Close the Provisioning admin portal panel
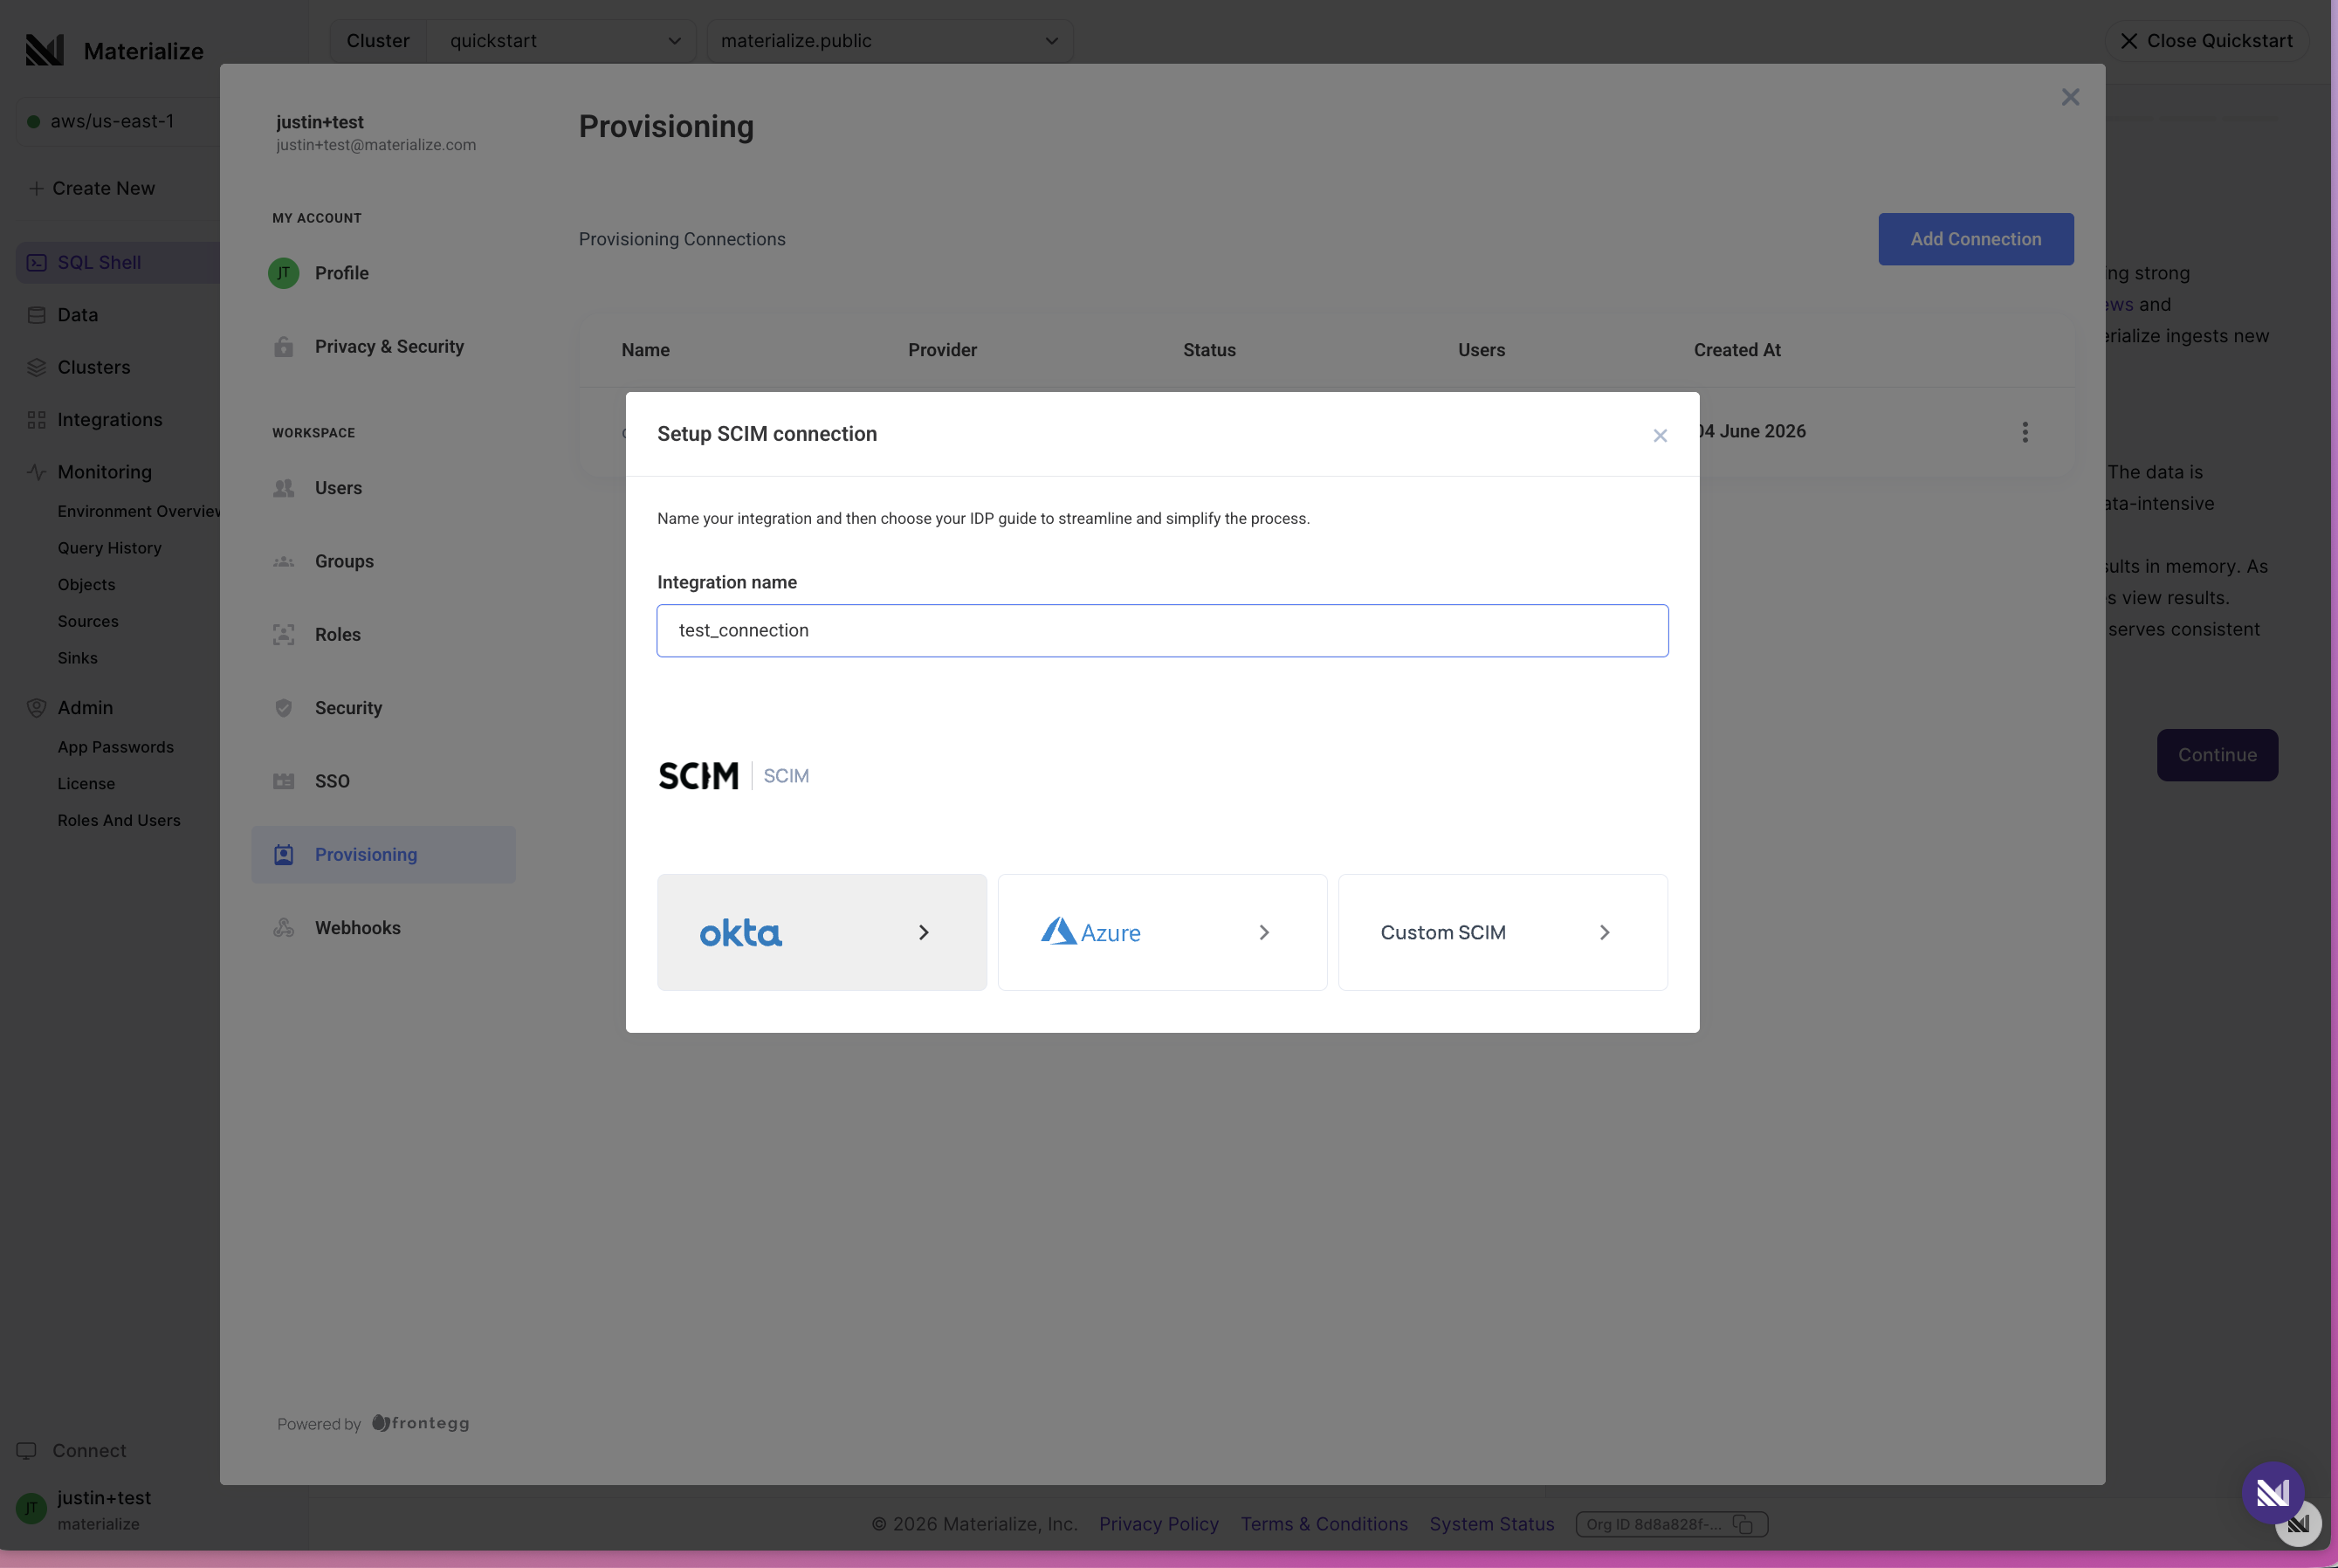 (x=2070, y=97)
